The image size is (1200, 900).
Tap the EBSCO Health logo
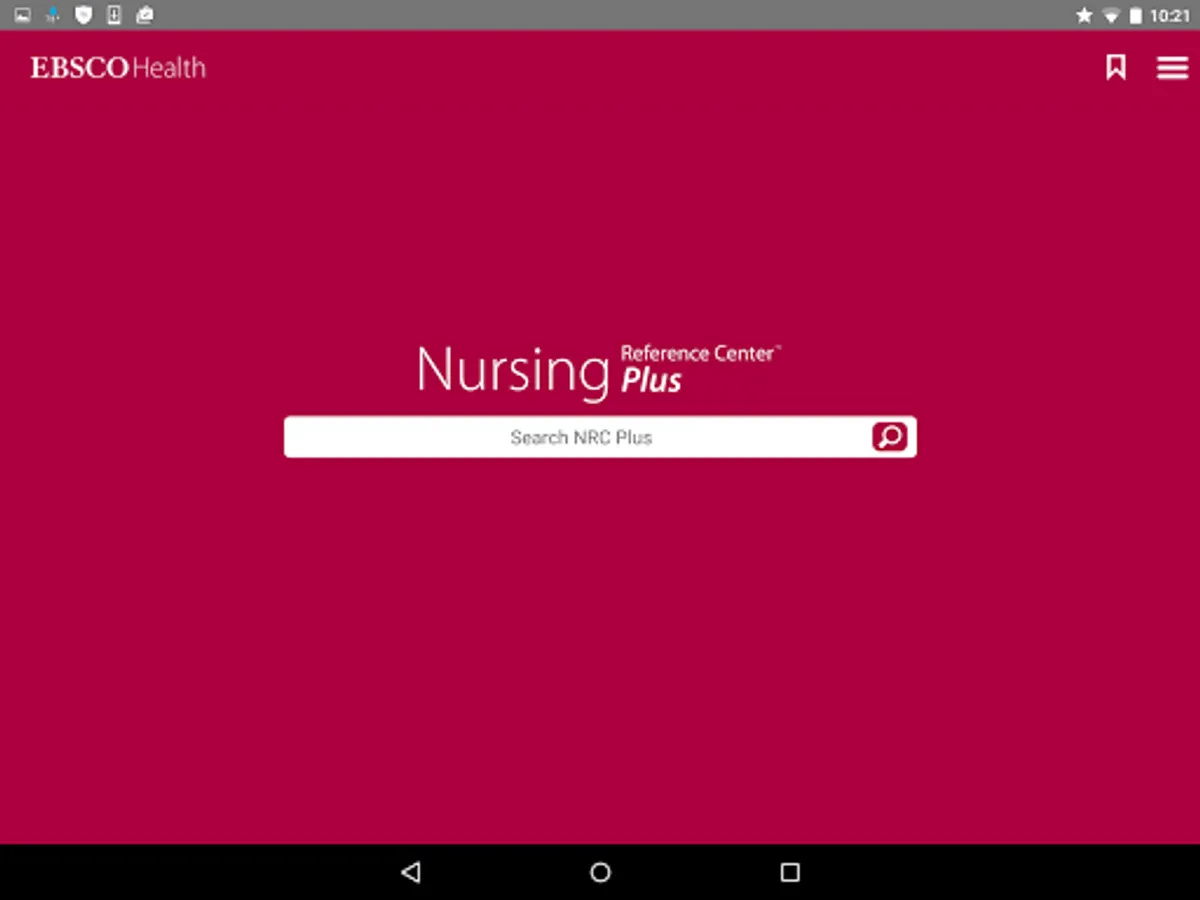click(118, 68)
